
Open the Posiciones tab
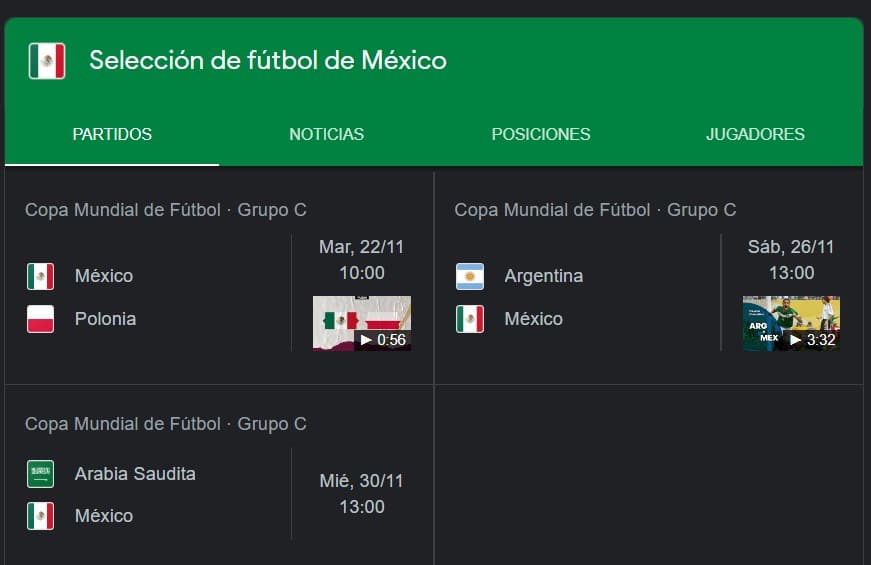click(x=541, y=134)
